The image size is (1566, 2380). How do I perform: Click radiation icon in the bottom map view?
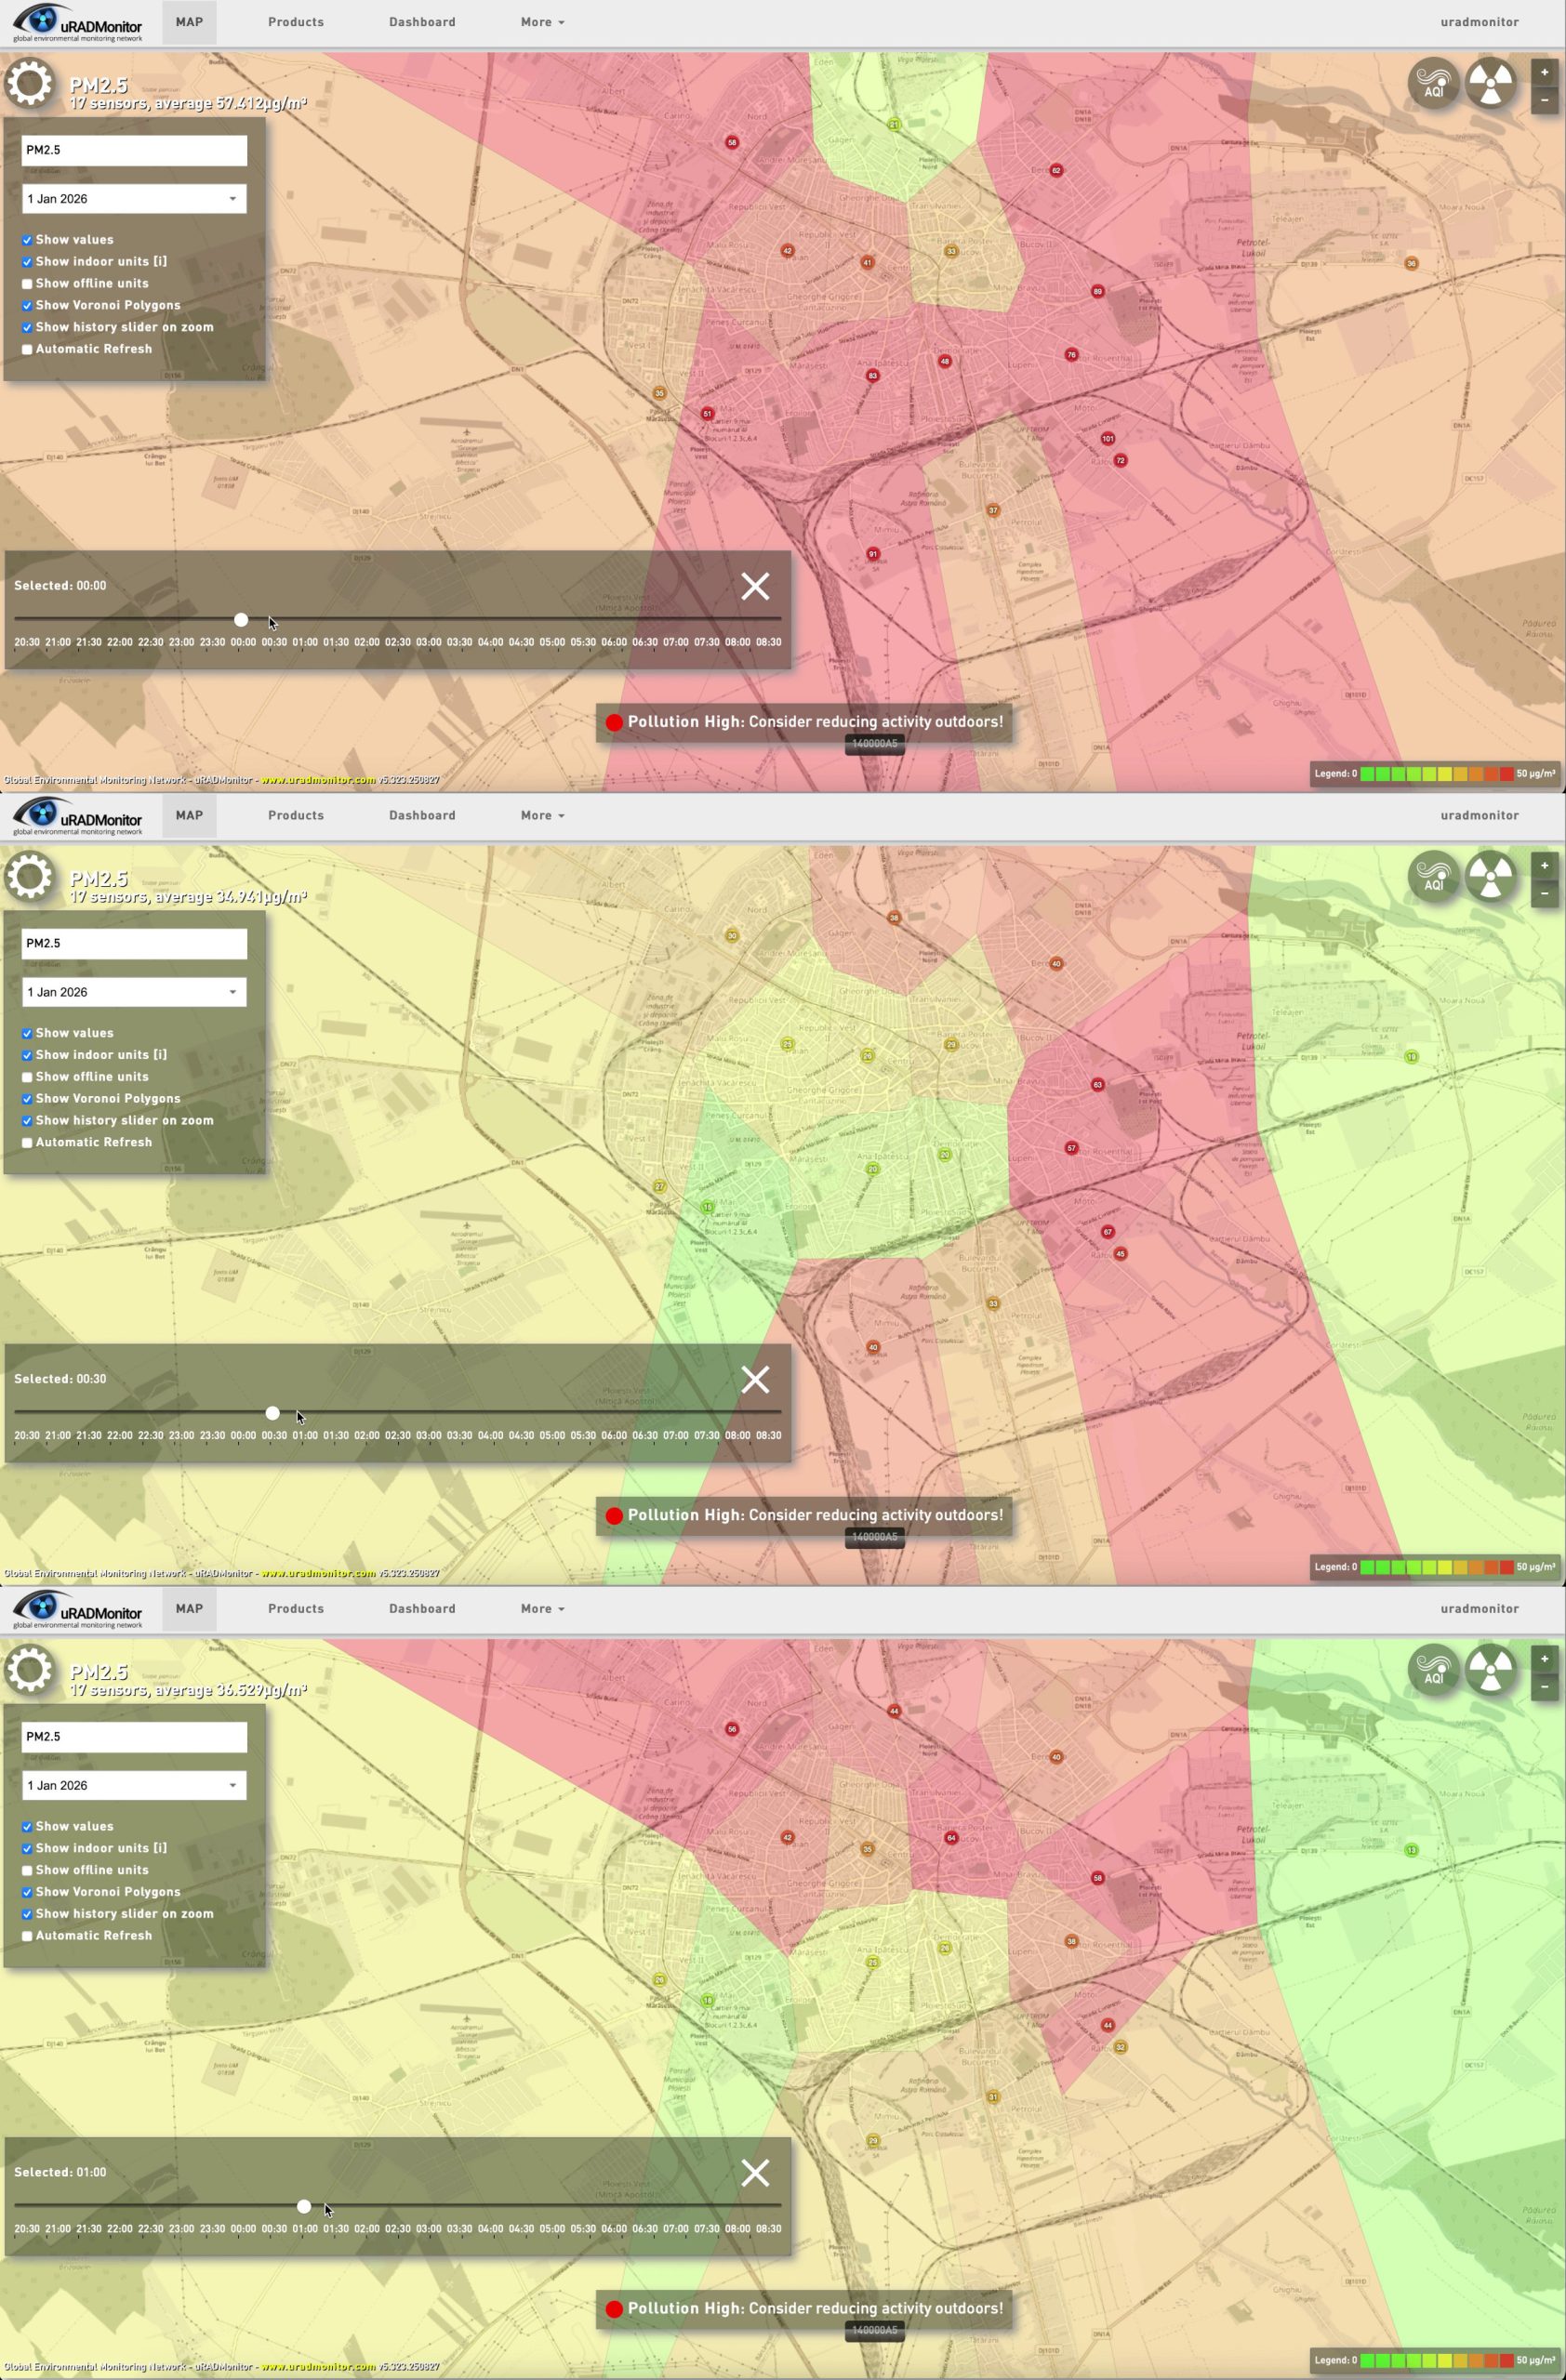(1490, 1670)
